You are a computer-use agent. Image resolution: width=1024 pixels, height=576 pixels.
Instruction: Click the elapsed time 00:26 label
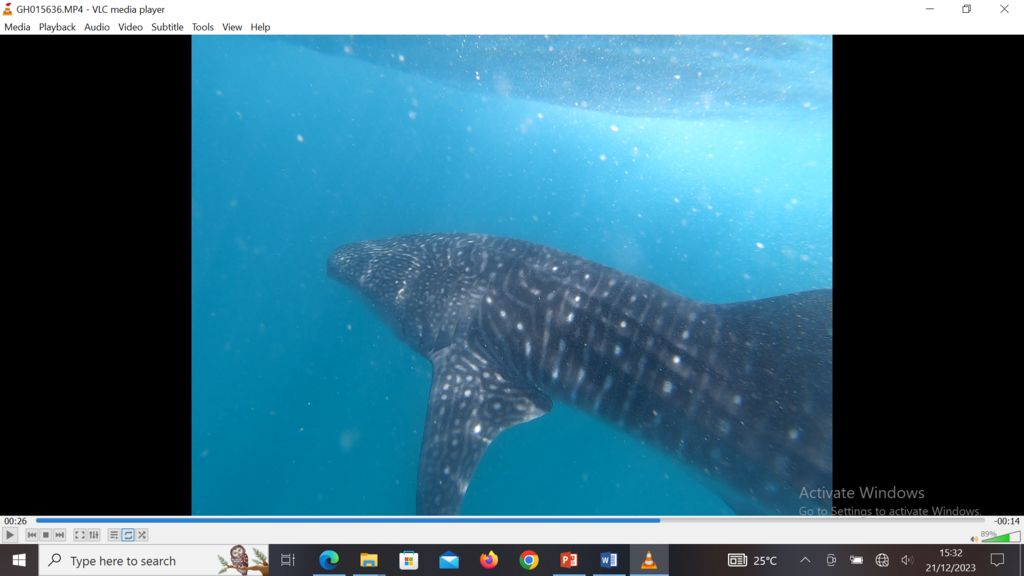pos(15,521)
